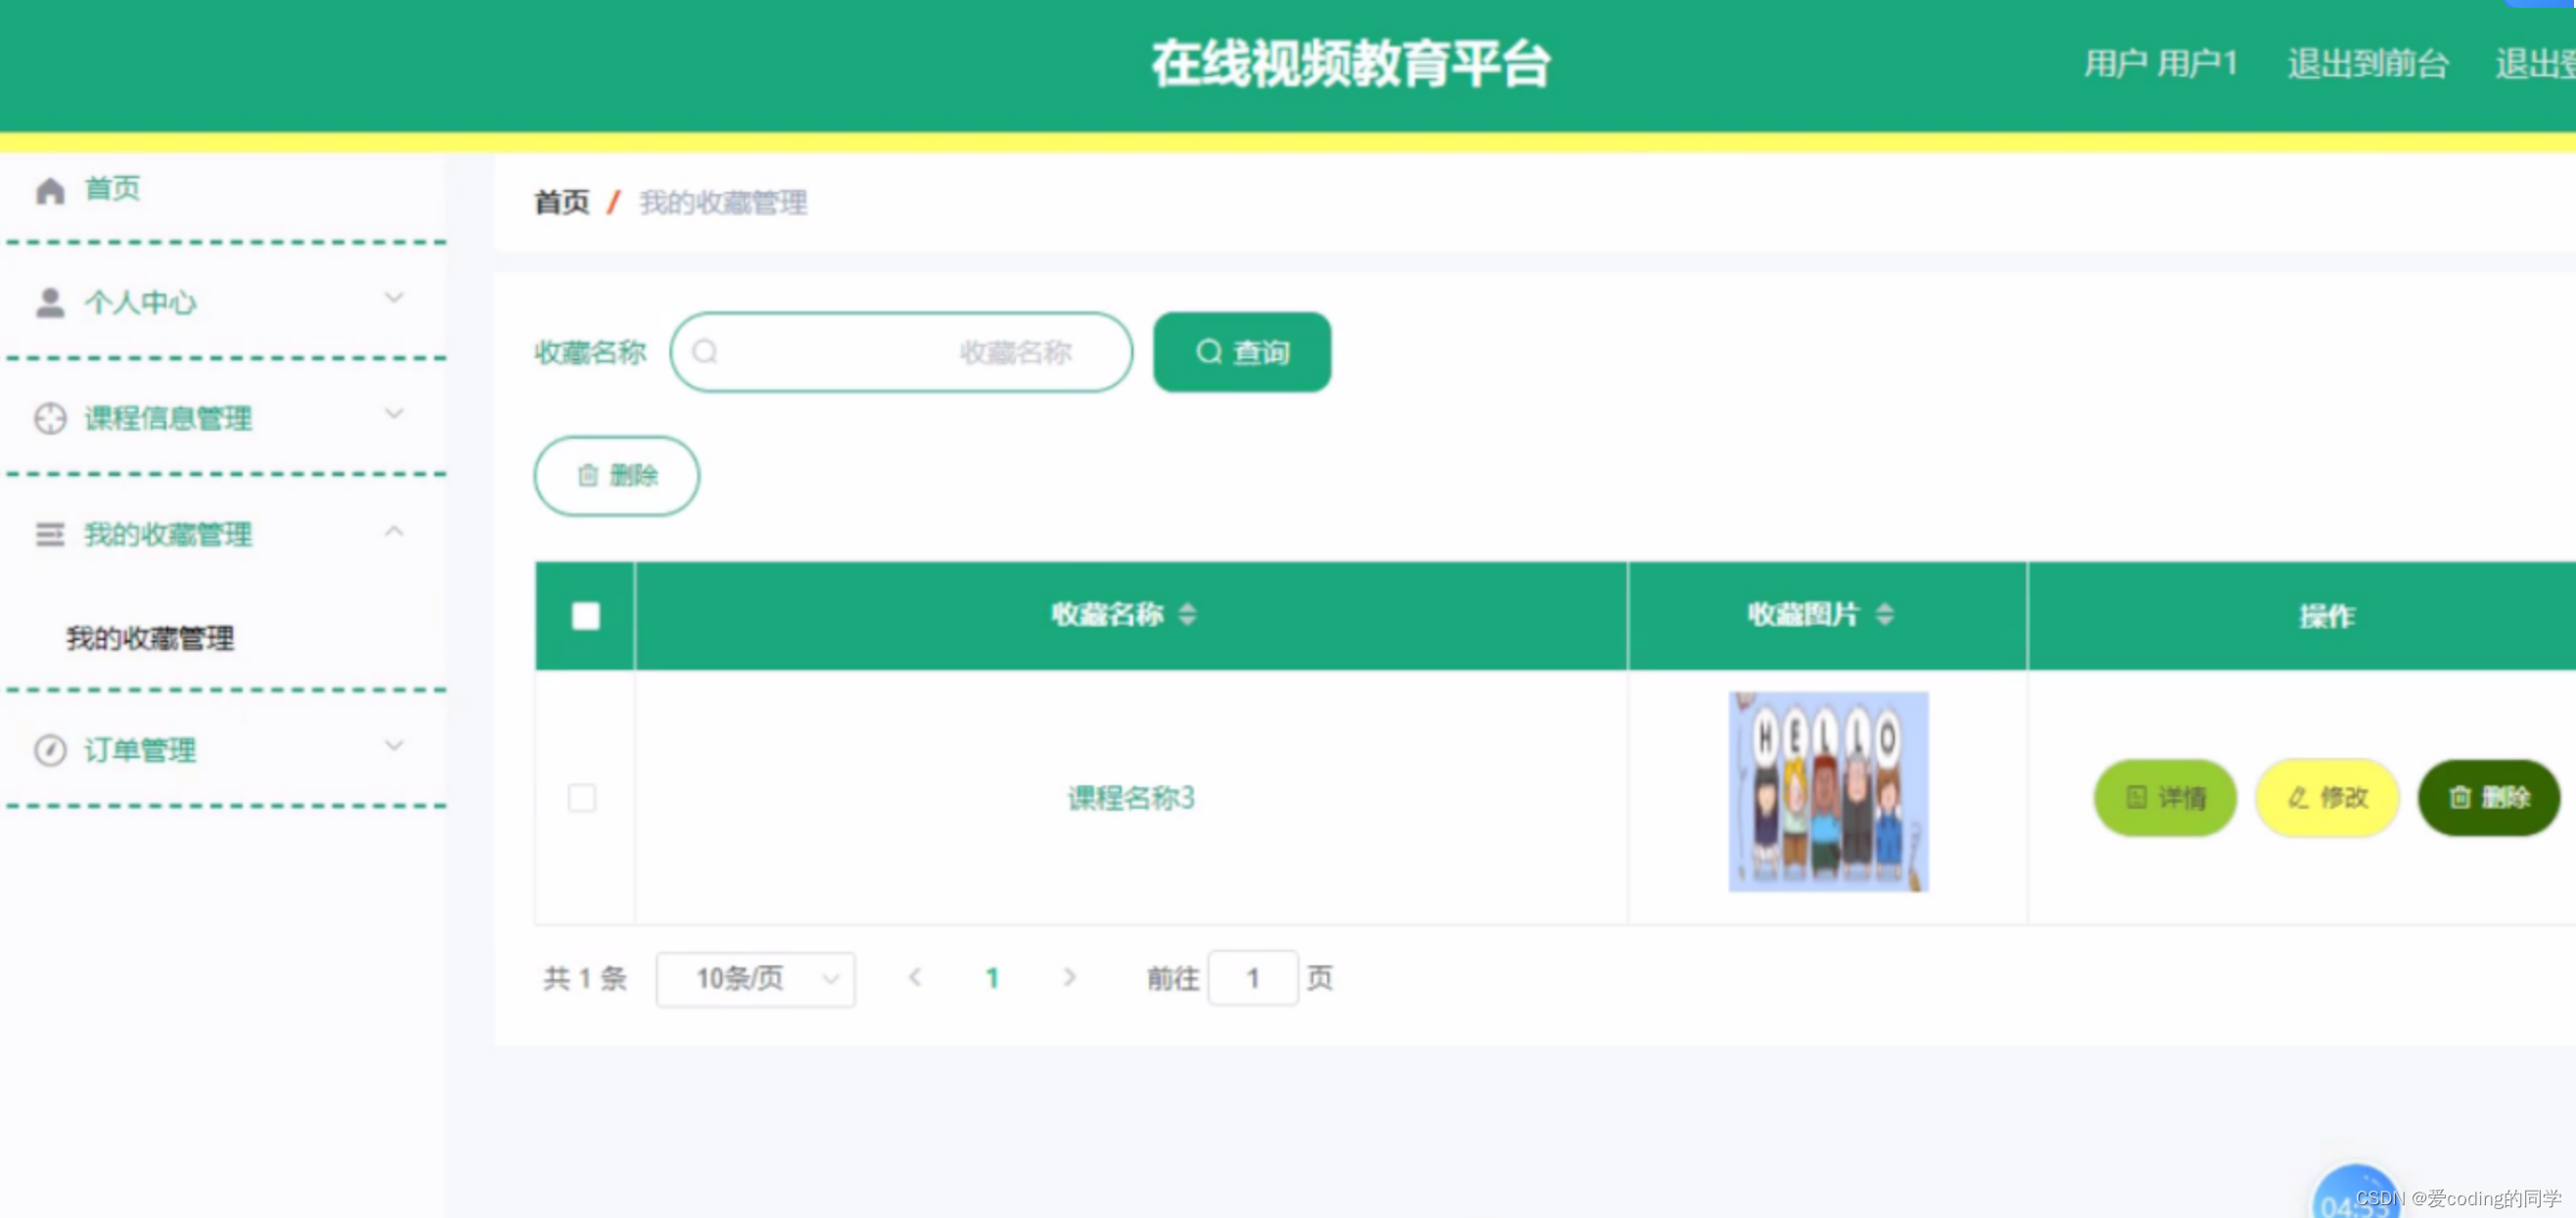The image size is (2576, 1218).
Task: Click the 个人中心 user icon
Action: pyautogui.click(x=50, y=303)
